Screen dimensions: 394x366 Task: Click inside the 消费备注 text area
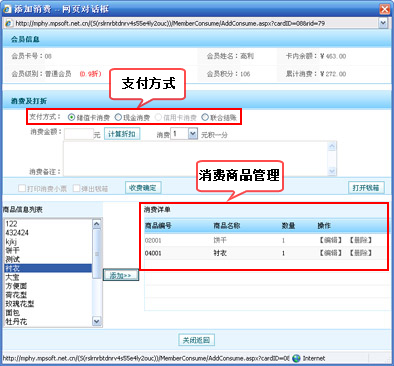(x=200, y=158)
